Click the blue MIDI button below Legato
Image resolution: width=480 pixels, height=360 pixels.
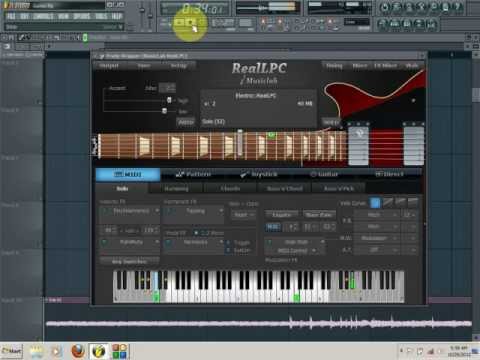tap(273, 227)
